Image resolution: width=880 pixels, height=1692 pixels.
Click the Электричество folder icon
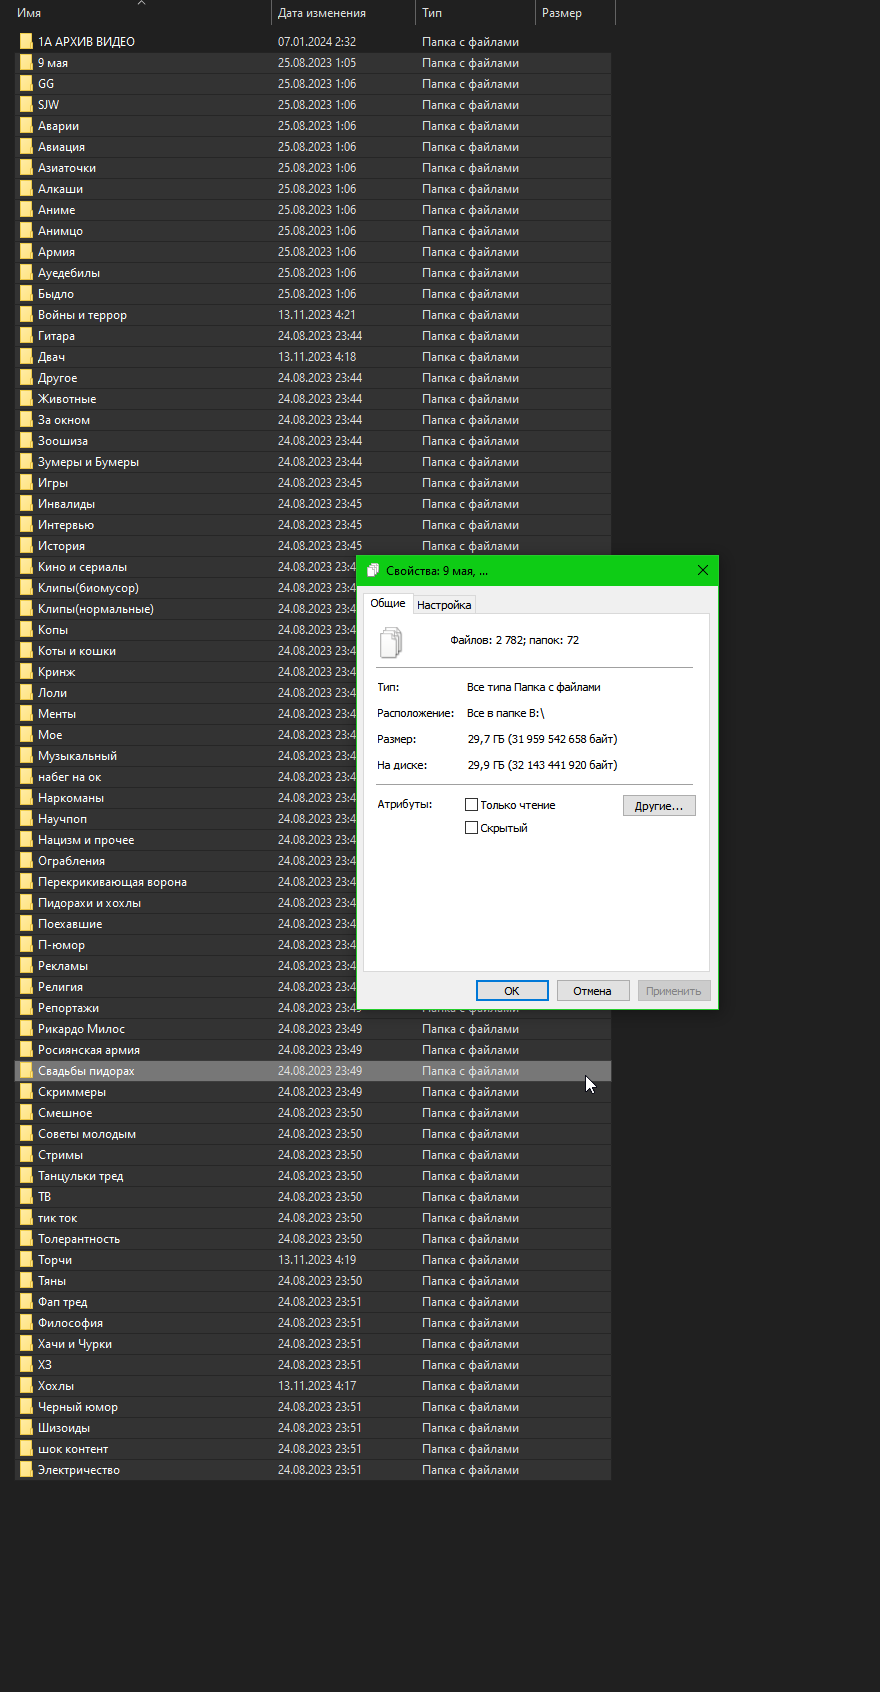[x=26, y=1470]
